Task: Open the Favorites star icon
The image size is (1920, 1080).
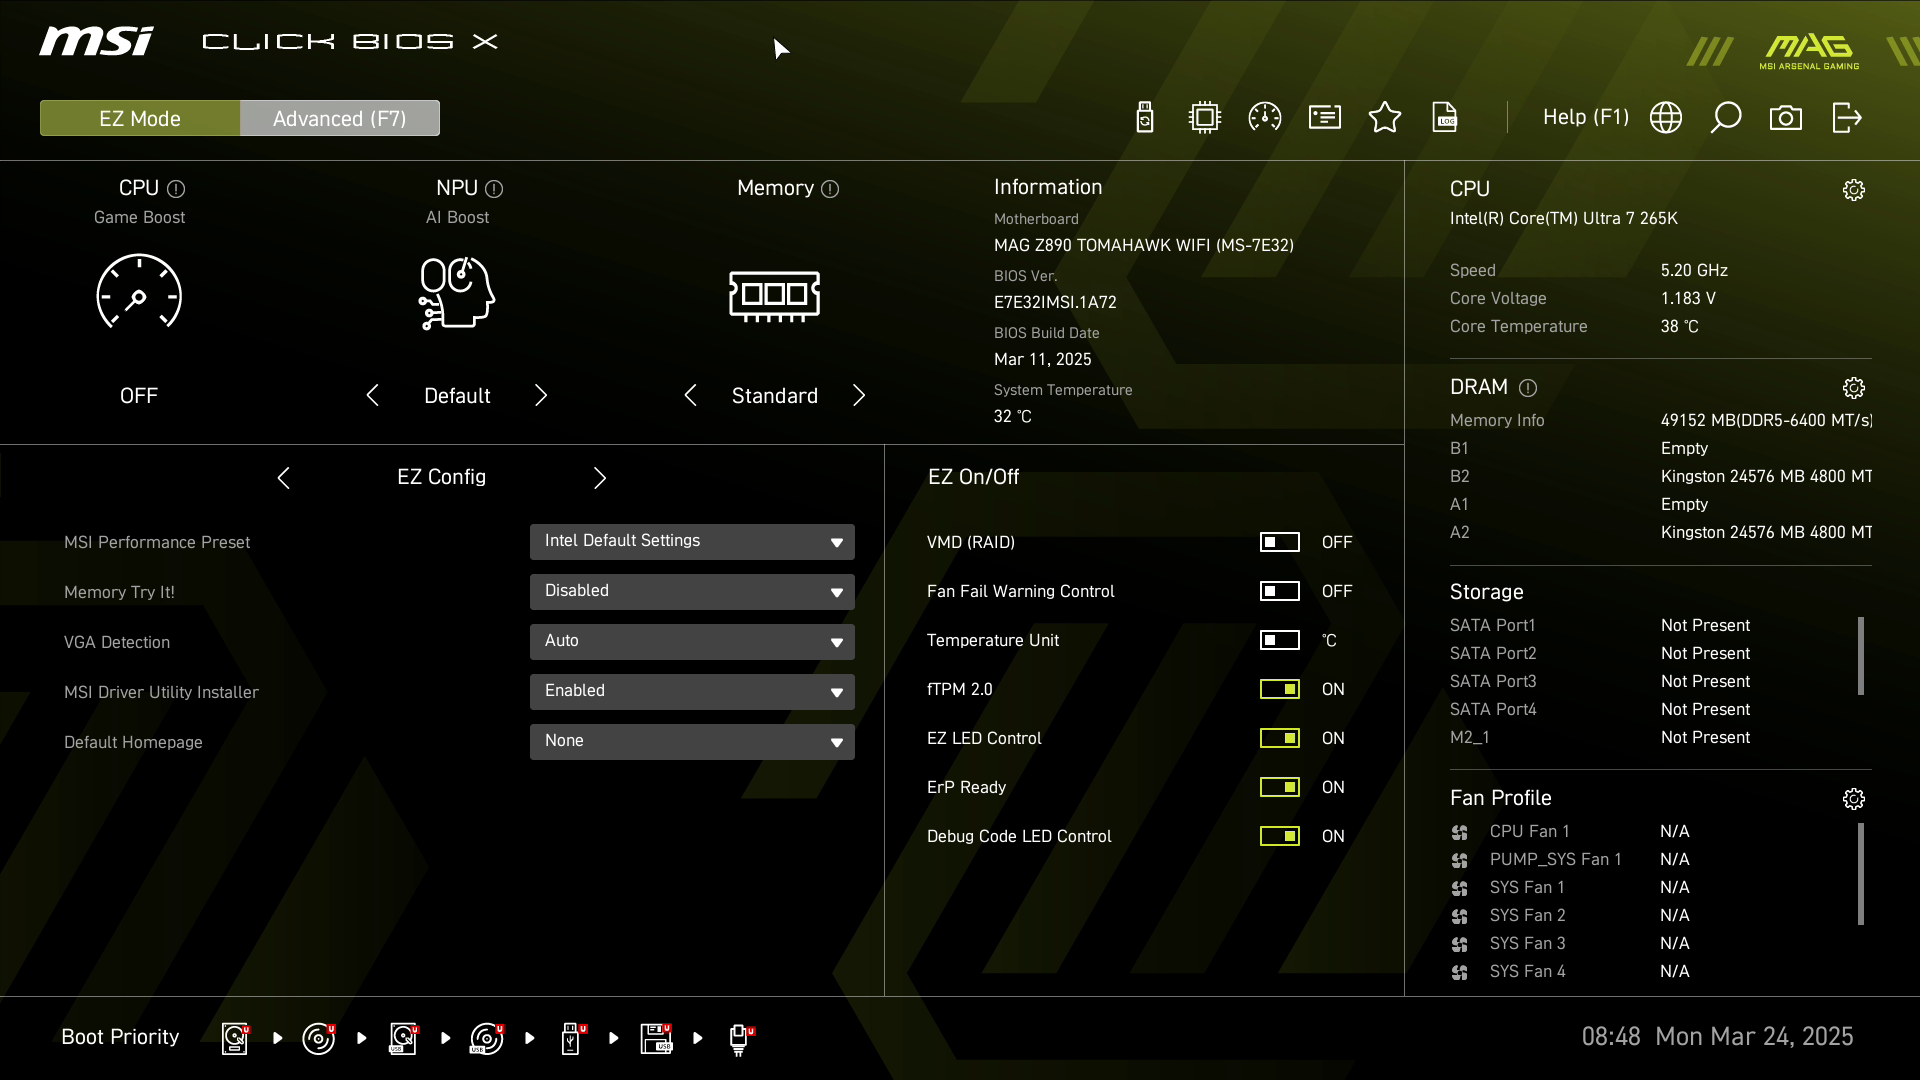Action: point(1385,118)
